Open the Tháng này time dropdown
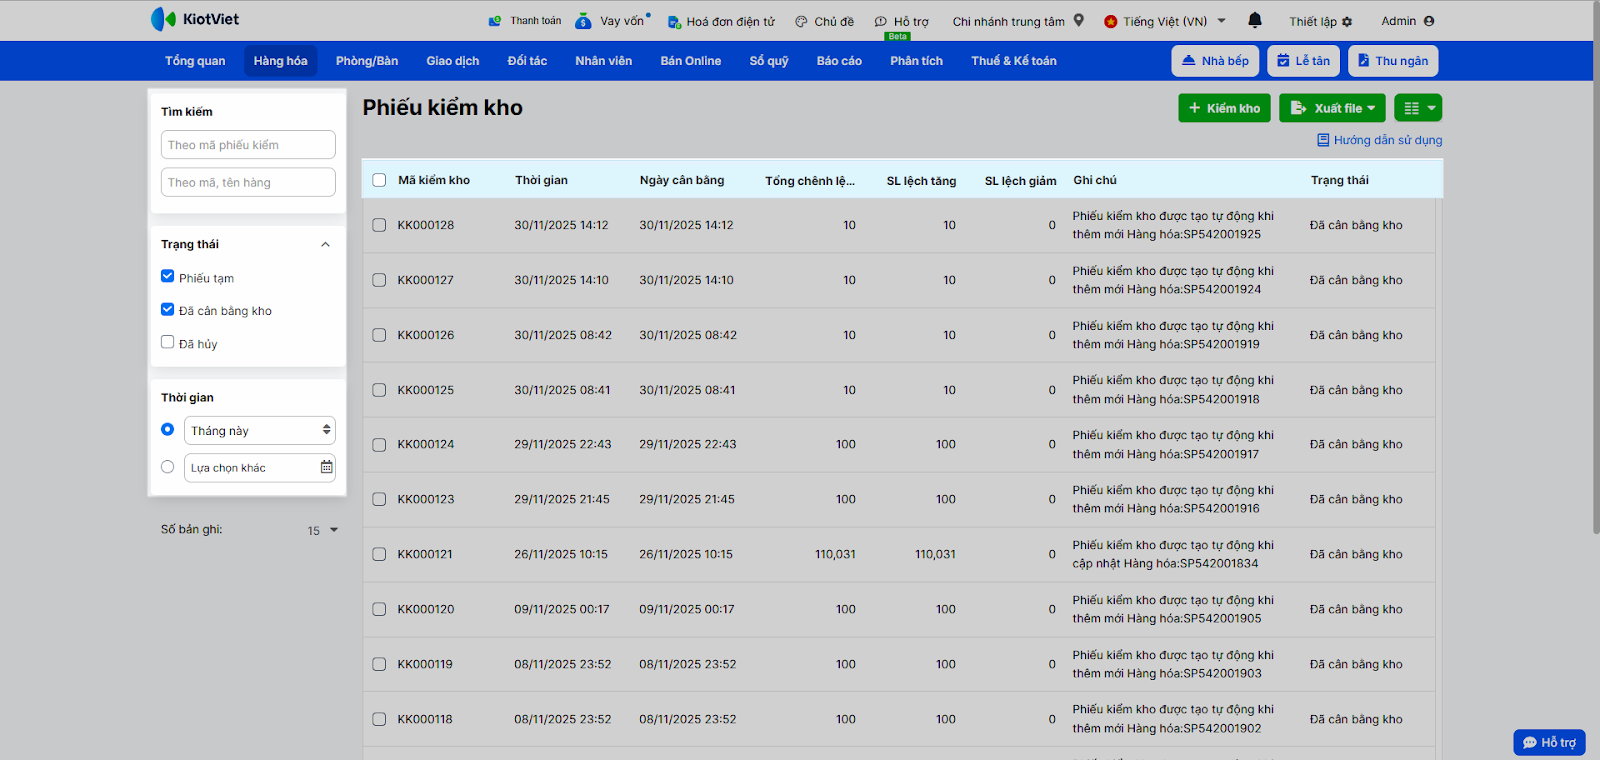 [x=259, y=430]
